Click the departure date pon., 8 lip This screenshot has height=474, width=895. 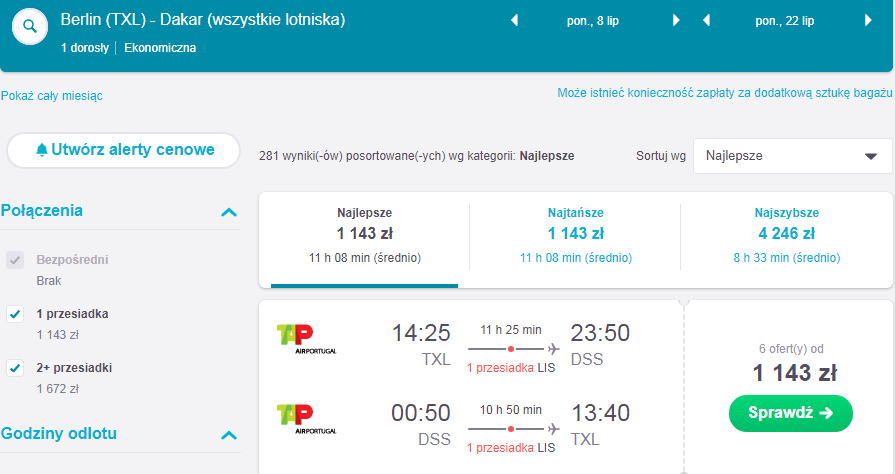(592, 21)
